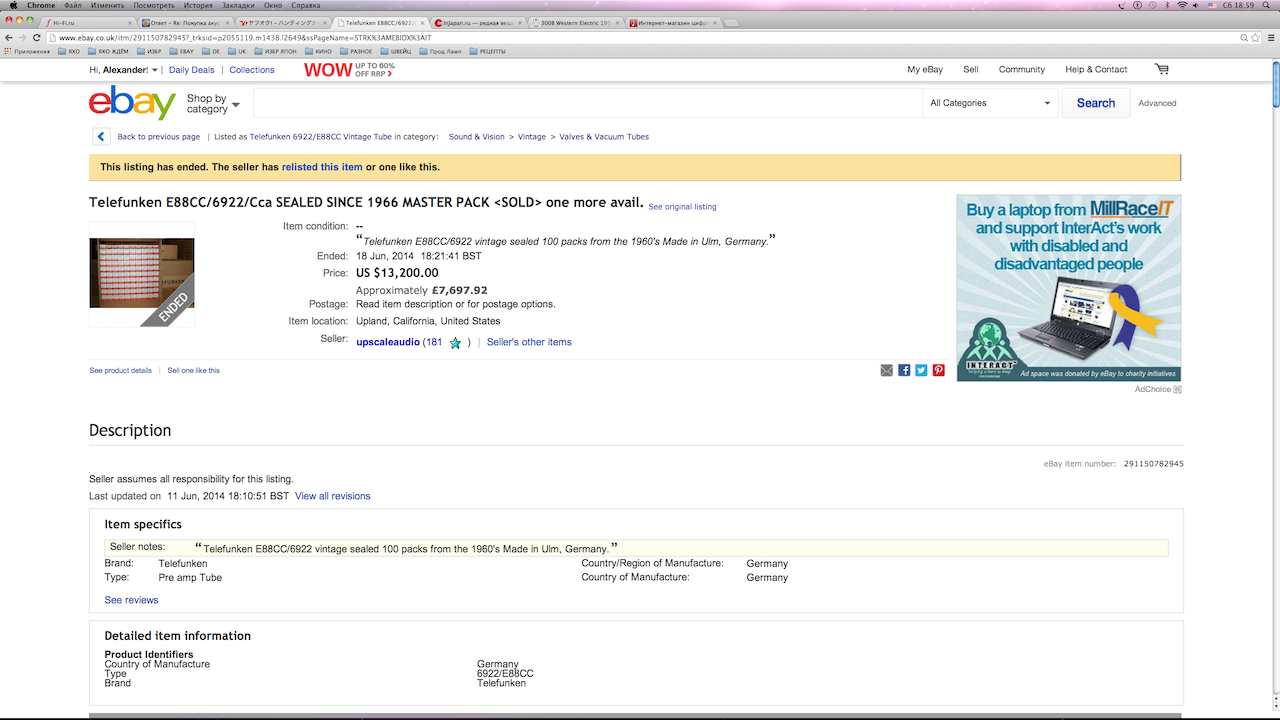Share listing on Twitter icon
Screen dimensions: 1280x720
921,370
